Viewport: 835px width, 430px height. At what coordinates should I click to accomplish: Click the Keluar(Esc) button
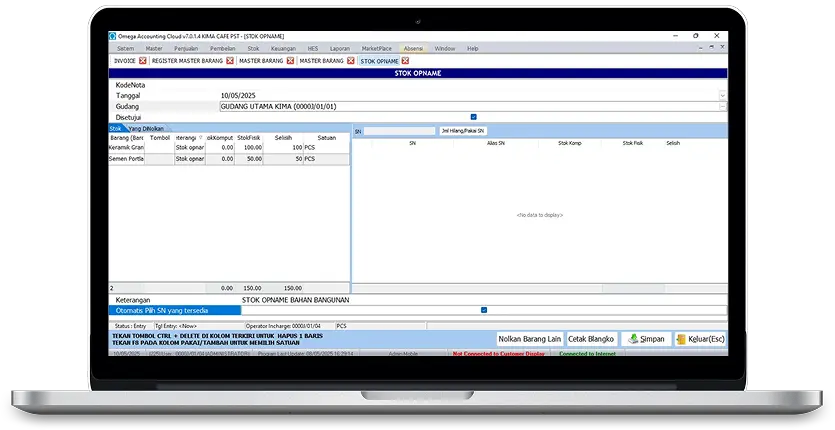coord(700,339)
